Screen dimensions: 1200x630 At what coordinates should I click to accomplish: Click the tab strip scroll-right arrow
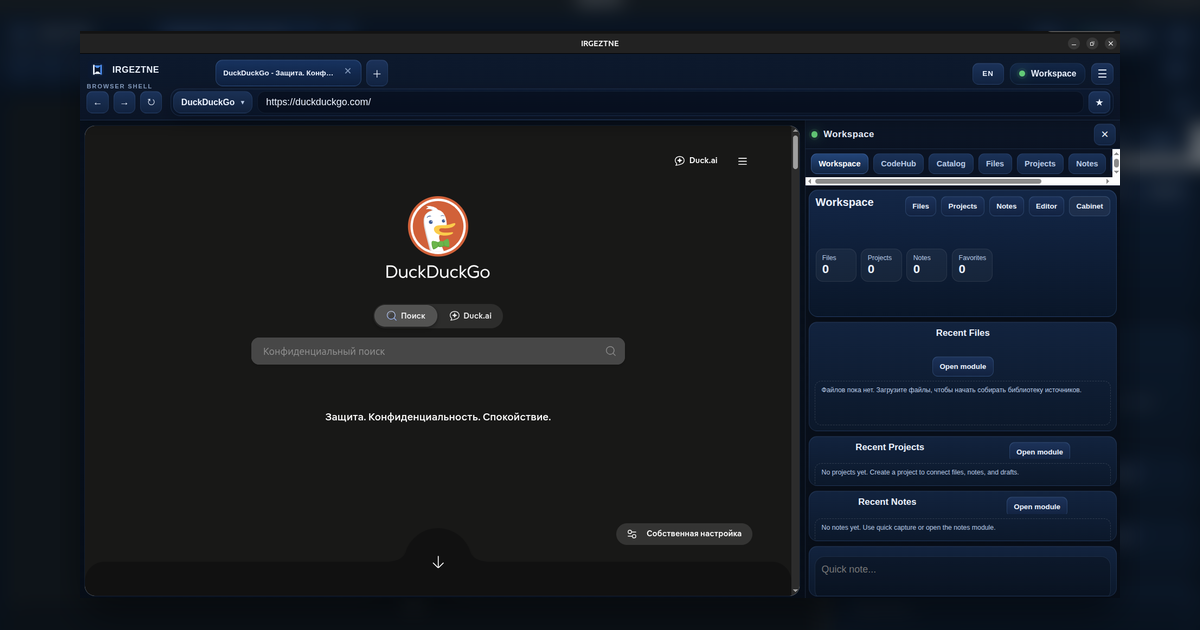click(x=1107, y=181)
